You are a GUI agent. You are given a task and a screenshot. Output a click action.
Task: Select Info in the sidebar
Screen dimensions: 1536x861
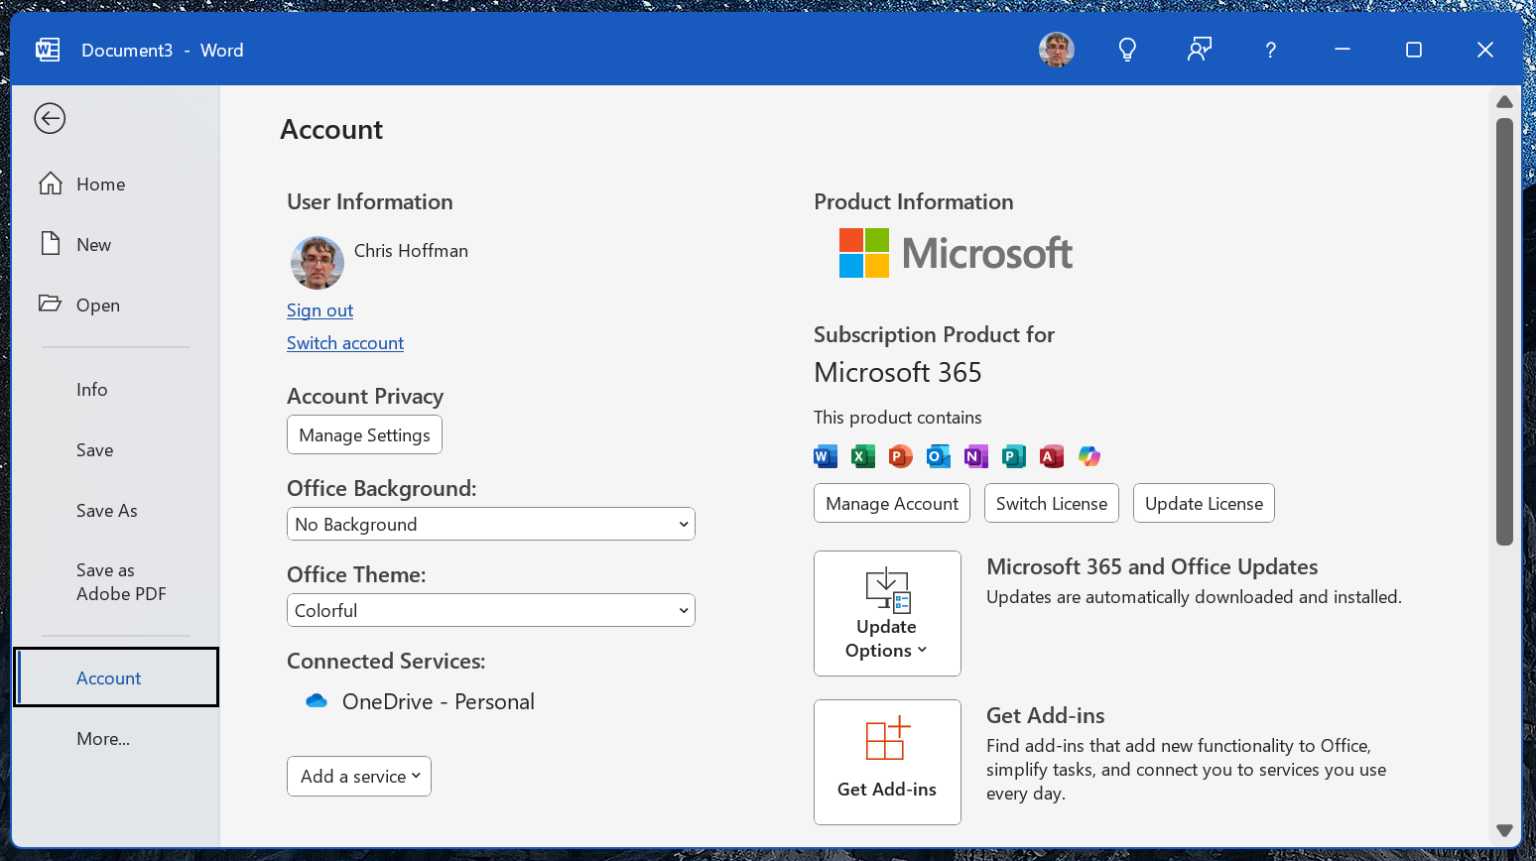pyautogui.click(x=92, y=389)
